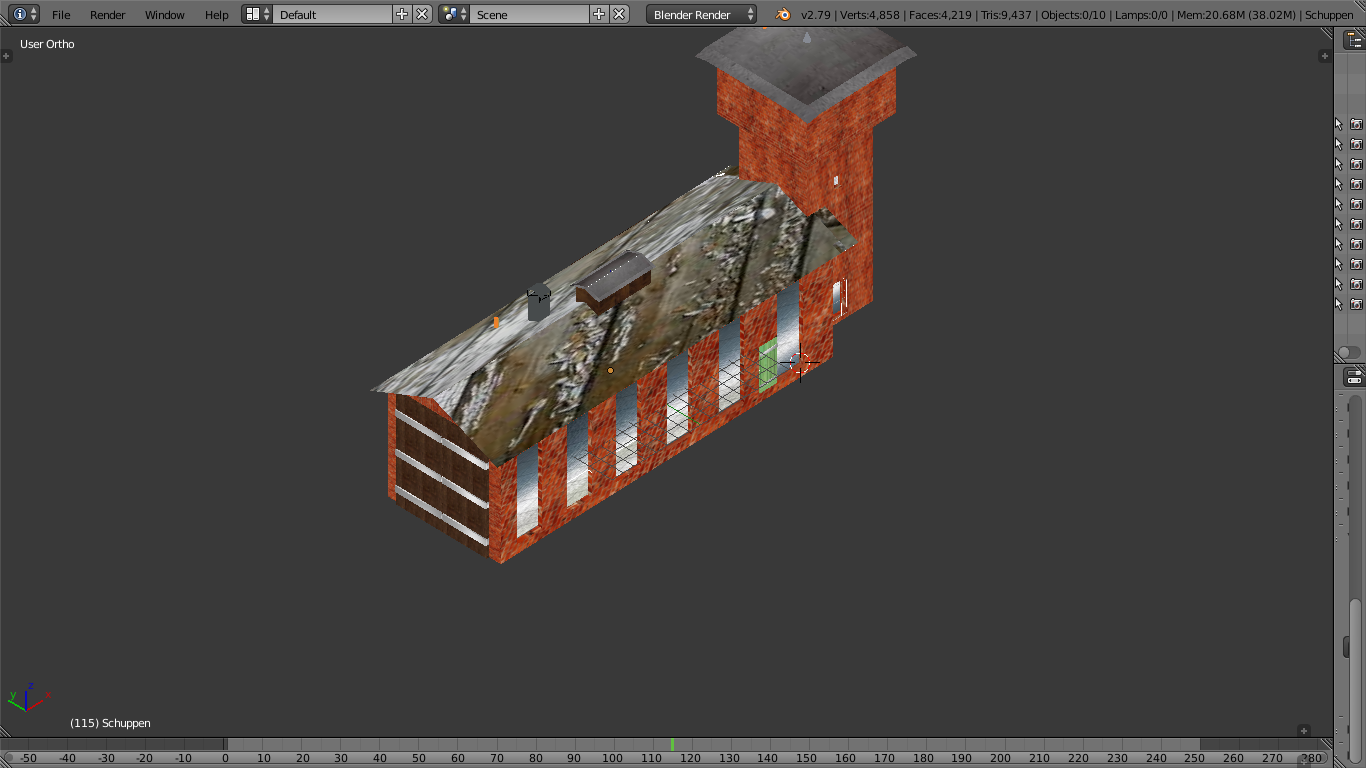This screenshot has height=768, width=1366.
Task: Click the Blender logo icon
Action: (x=783, y=14)
